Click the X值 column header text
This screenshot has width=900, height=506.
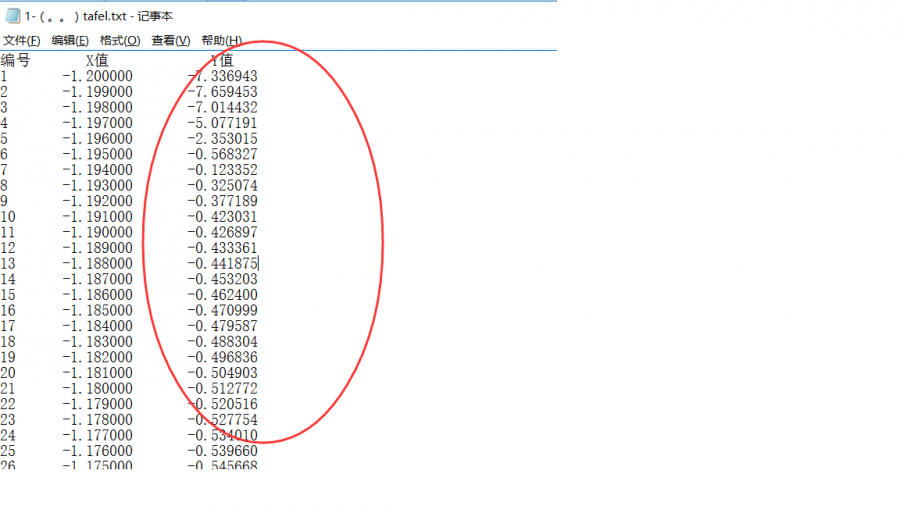97,60
